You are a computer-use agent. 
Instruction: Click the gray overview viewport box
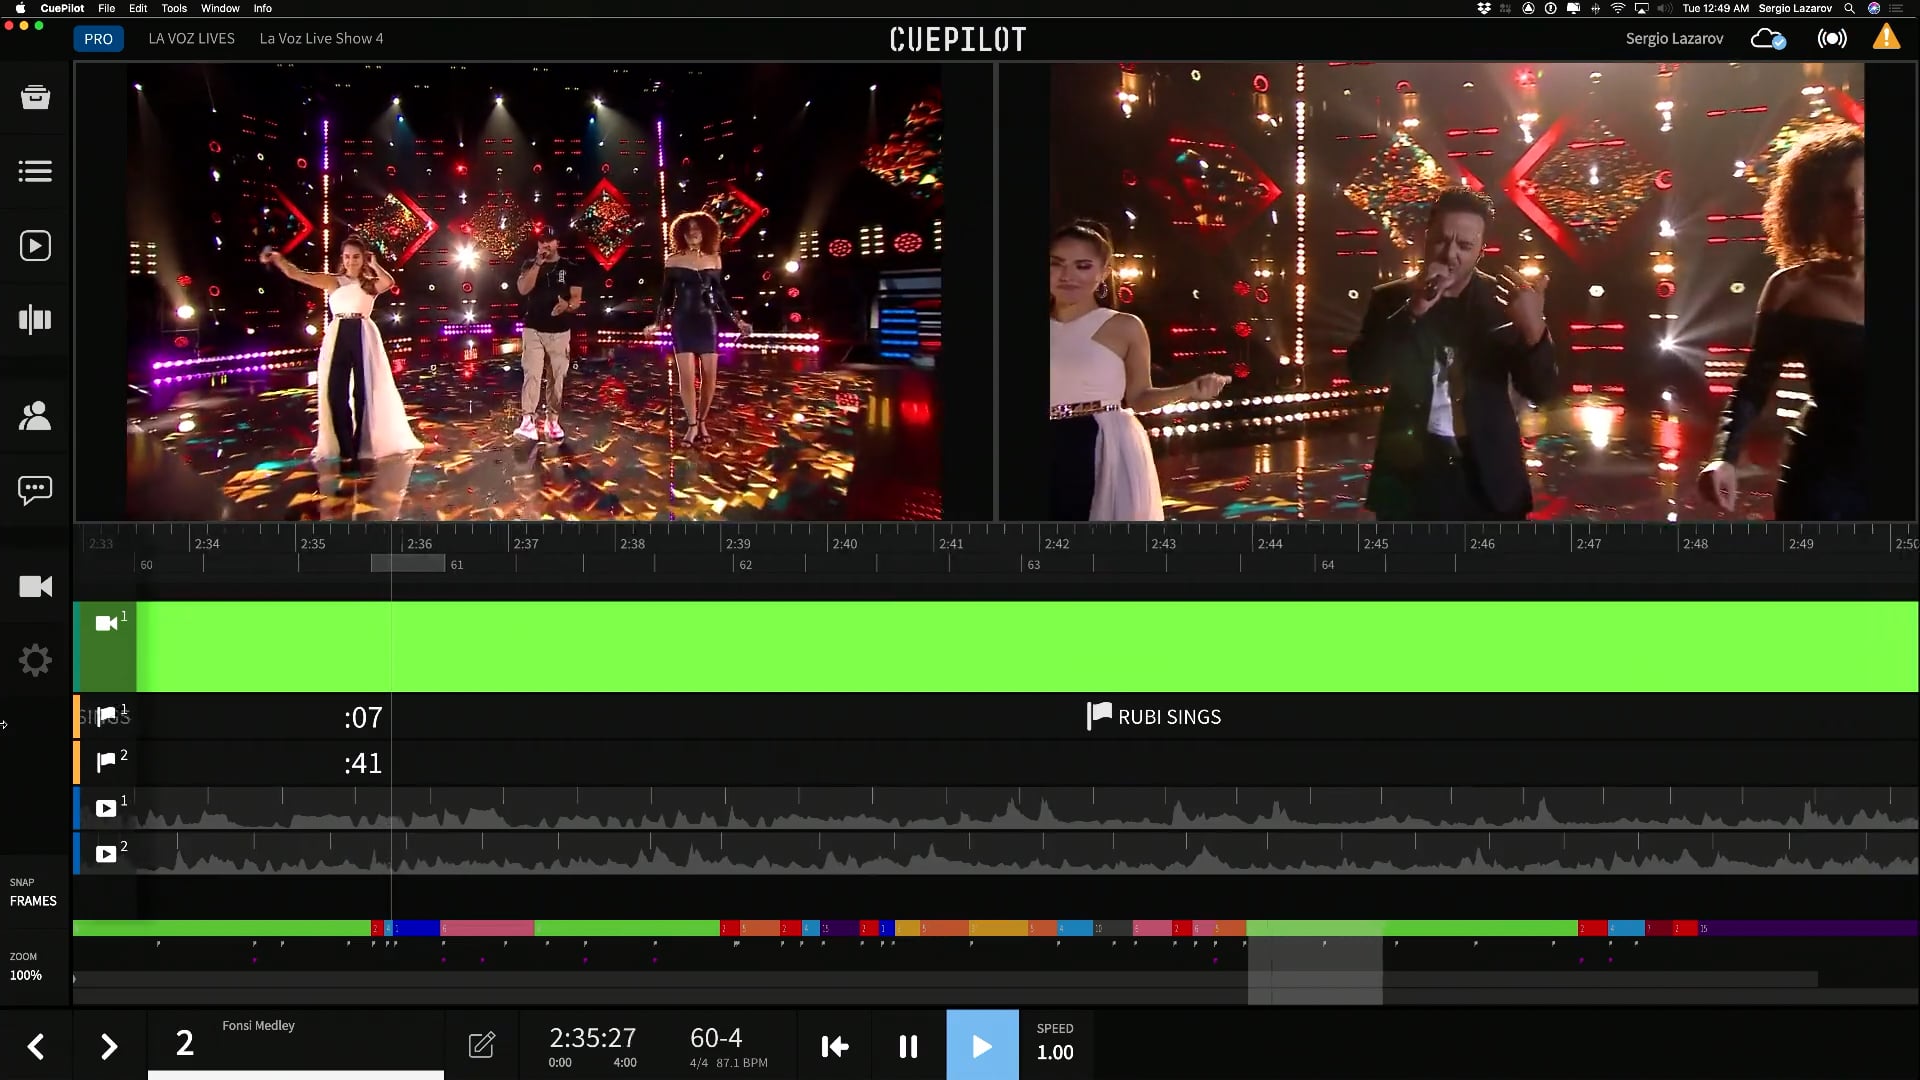[x=1315, y=963]
